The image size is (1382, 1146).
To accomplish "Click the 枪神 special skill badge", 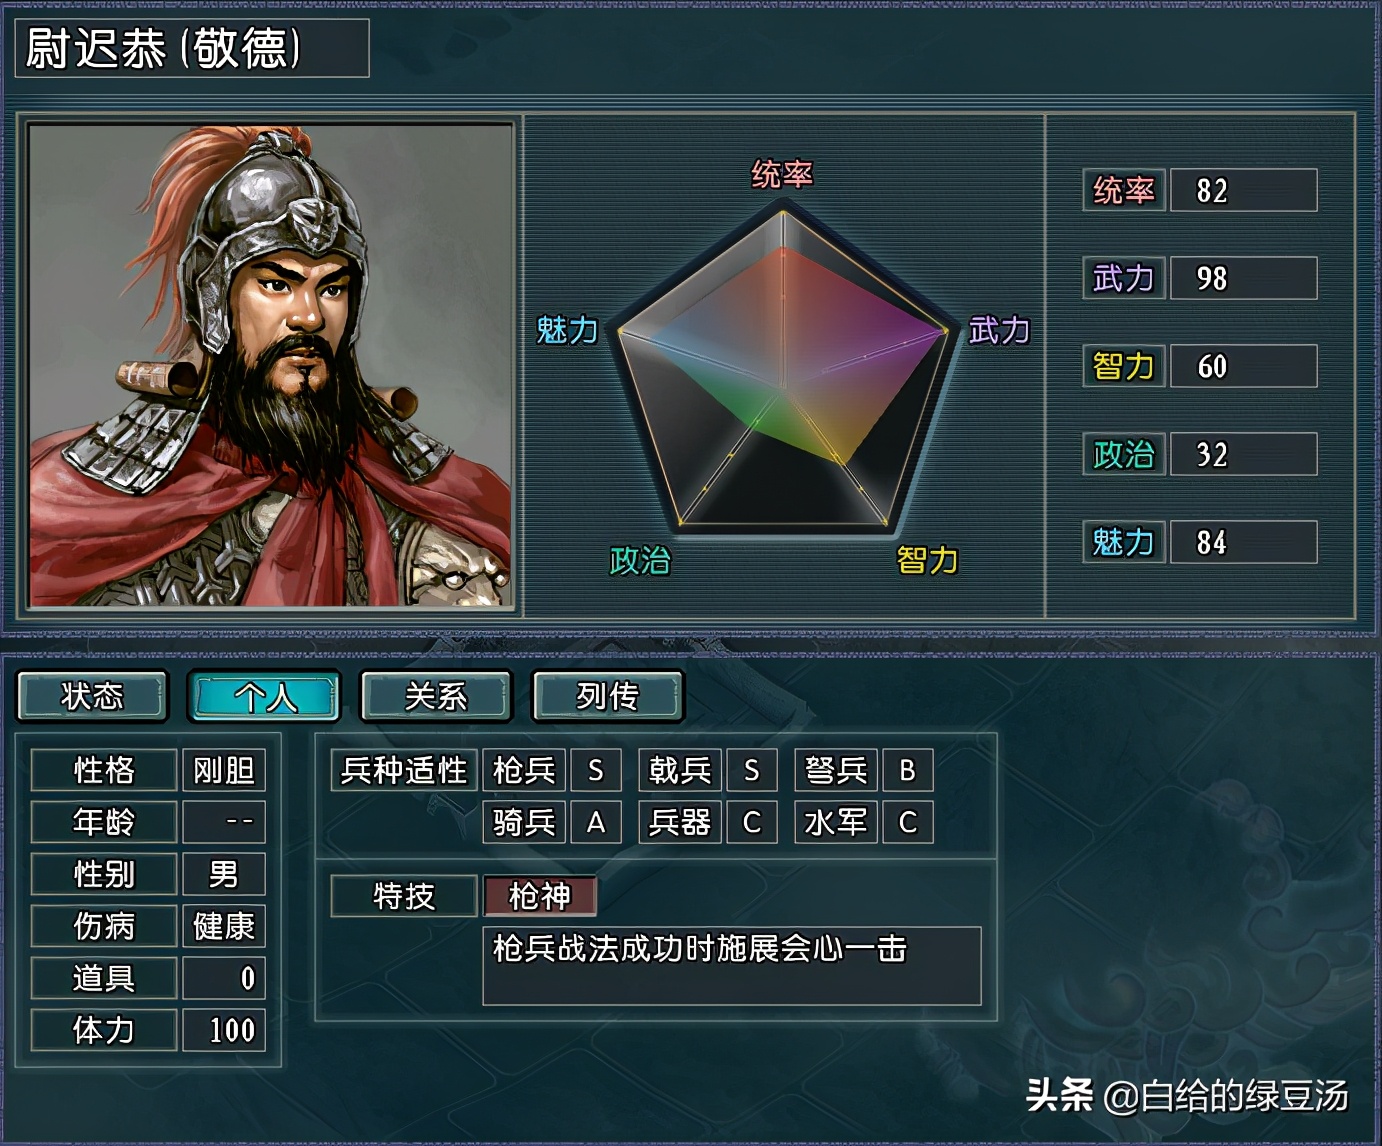I will (x=540, y=896).
